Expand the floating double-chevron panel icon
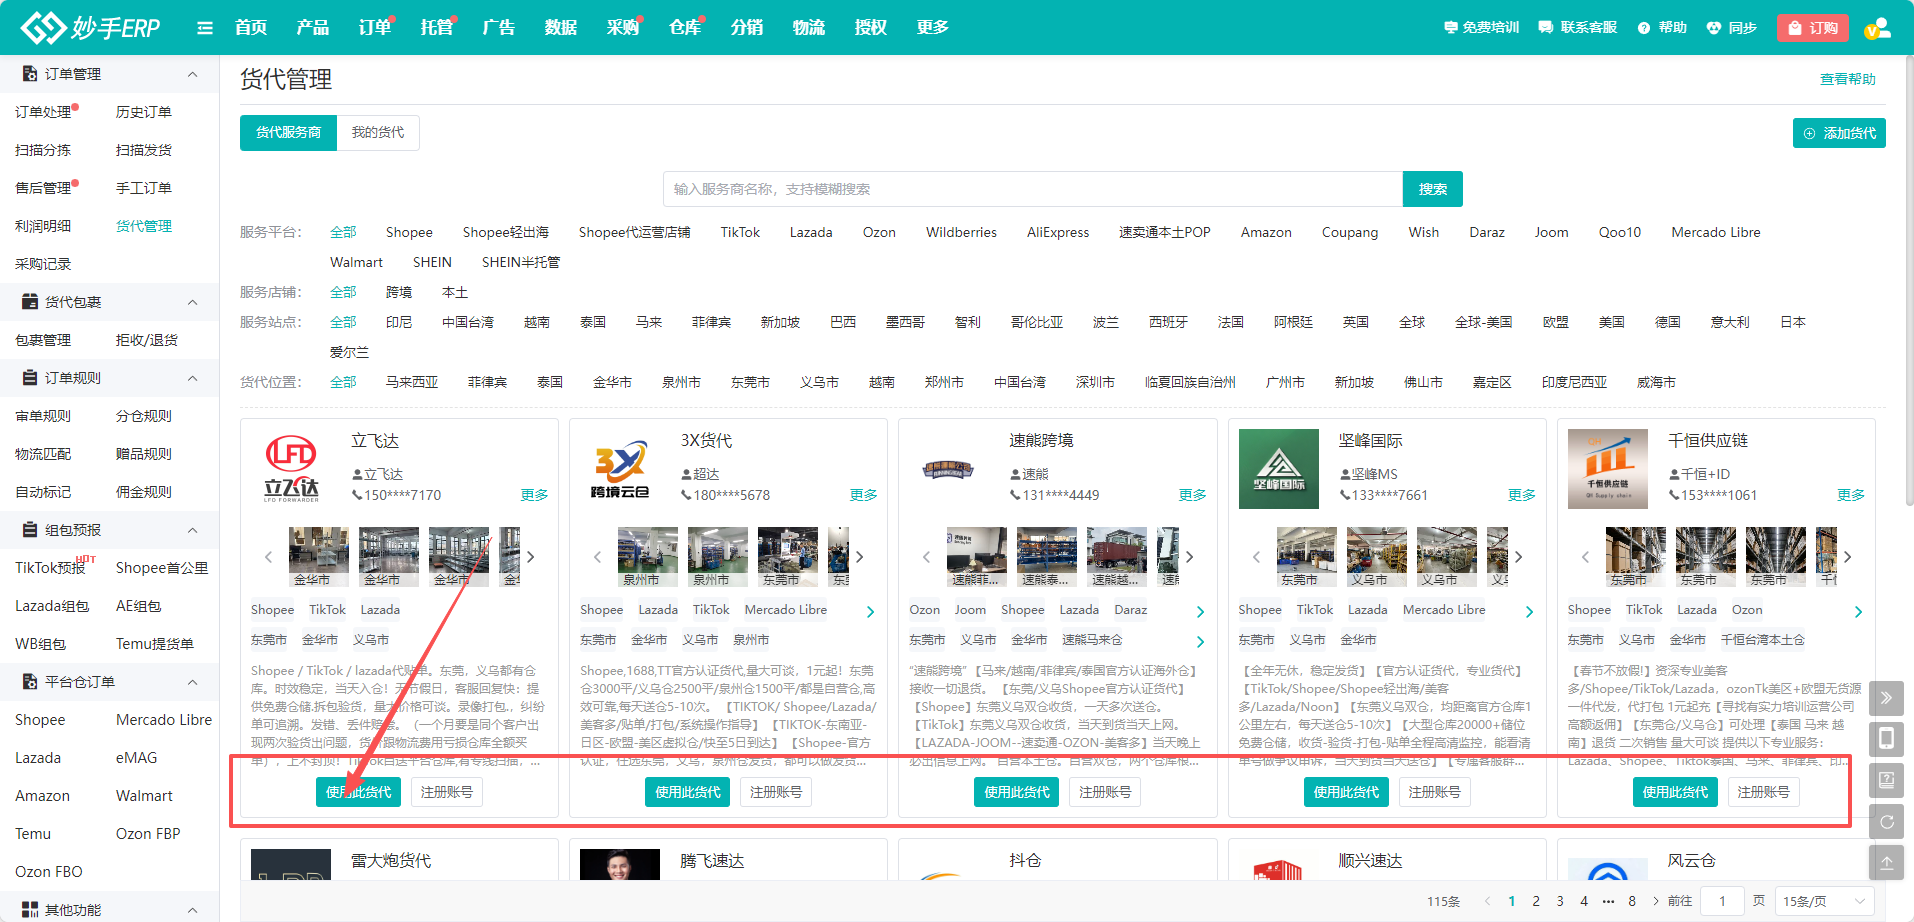The height and width of the screenshot is (922, 1914). [x=1886, y=698]
